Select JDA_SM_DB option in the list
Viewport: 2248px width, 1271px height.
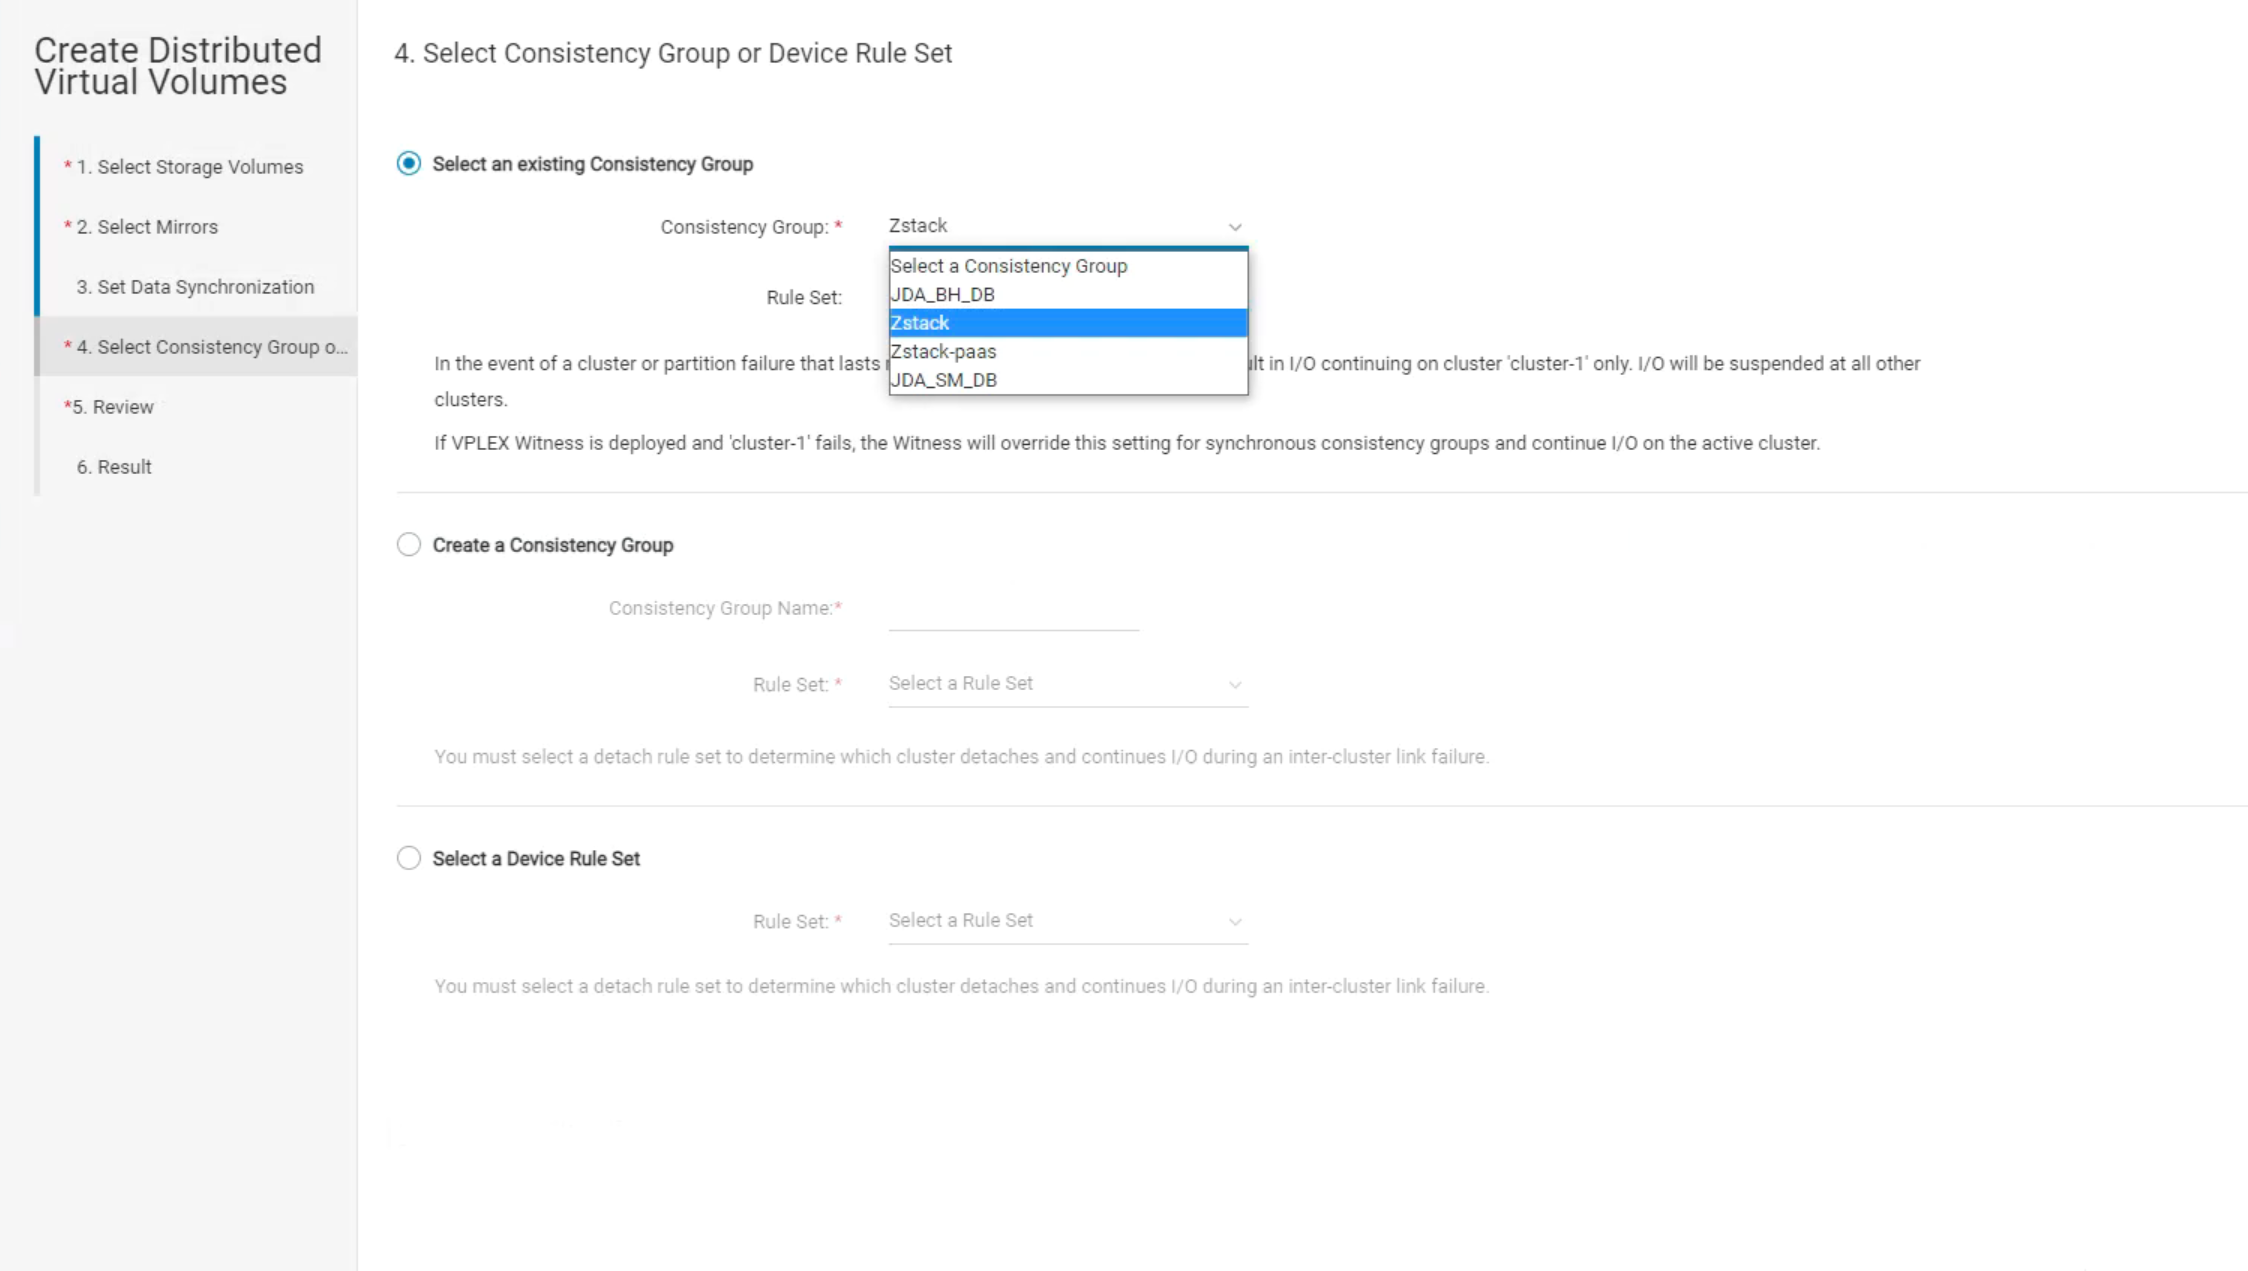(943, 380)
